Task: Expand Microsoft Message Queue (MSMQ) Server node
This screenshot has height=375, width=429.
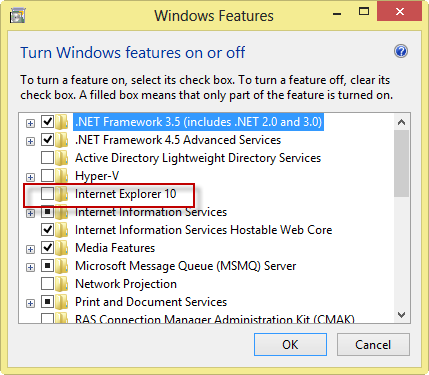Action: (x=30, y=267)
